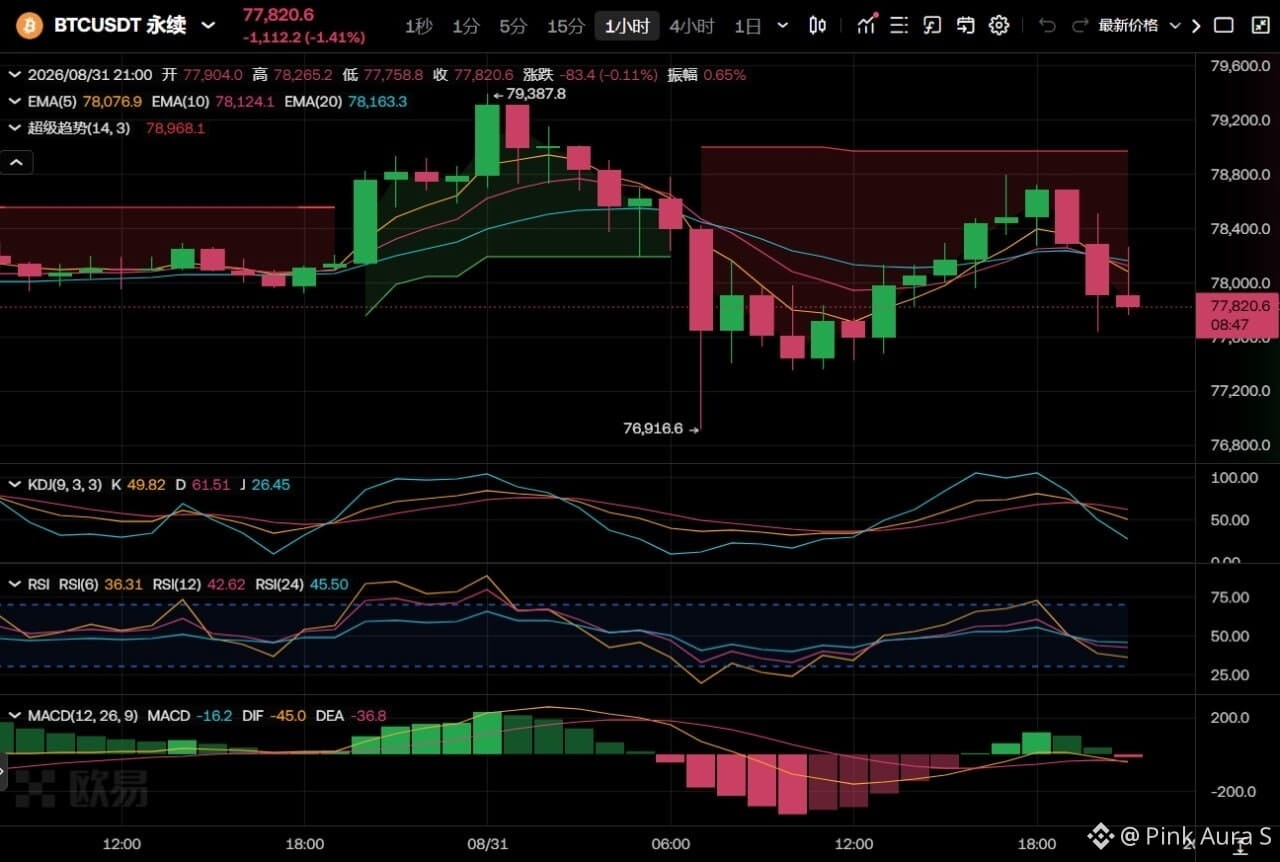Click the MACD DIF value -45.0

[x=288, y=715]
